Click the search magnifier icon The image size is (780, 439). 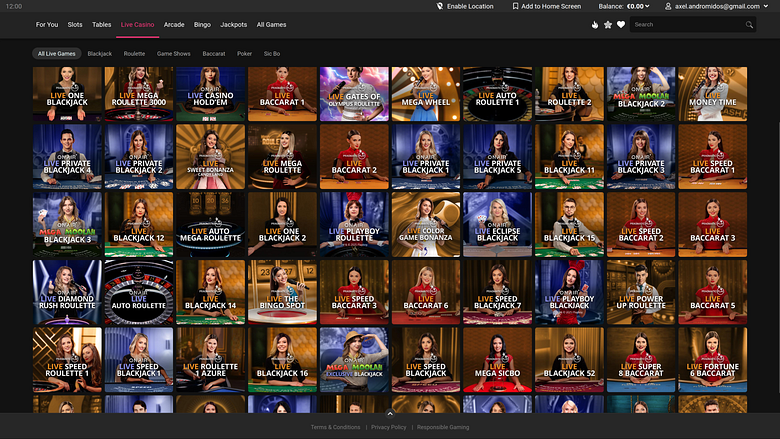click(x=749, y=24)
